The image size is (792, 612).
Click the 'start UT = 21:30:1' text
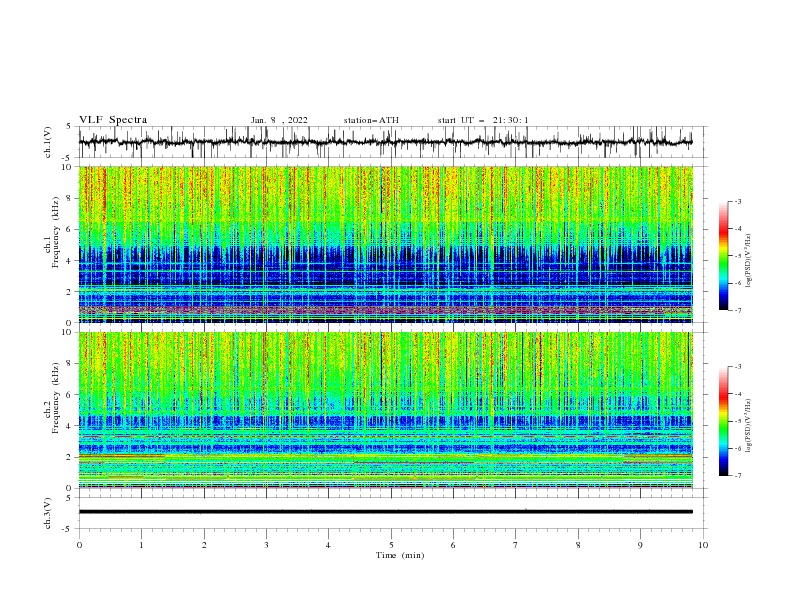[x=483, y=120]
